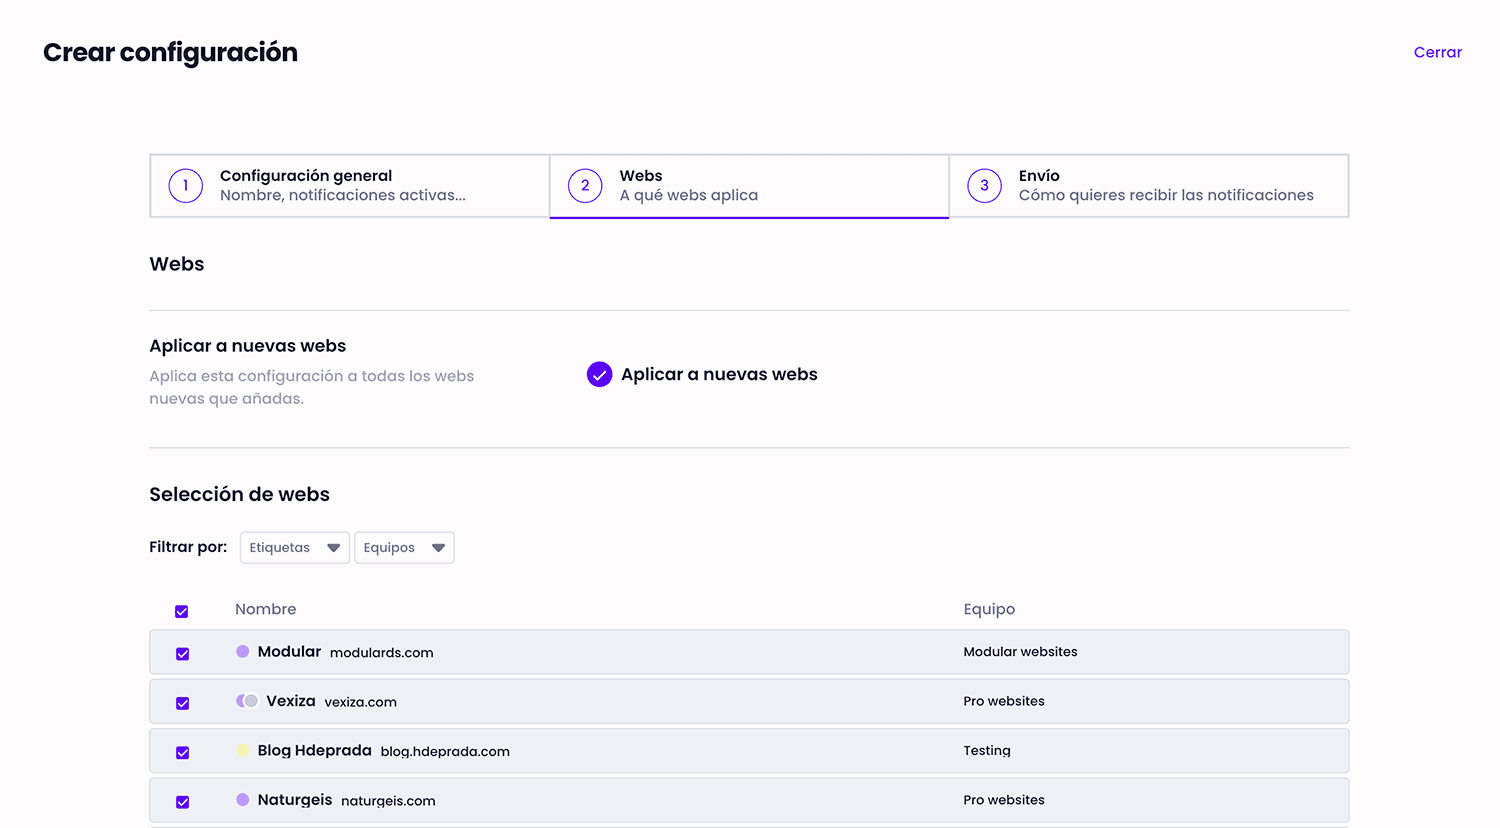Select the Webs step tab

[749, 185]
